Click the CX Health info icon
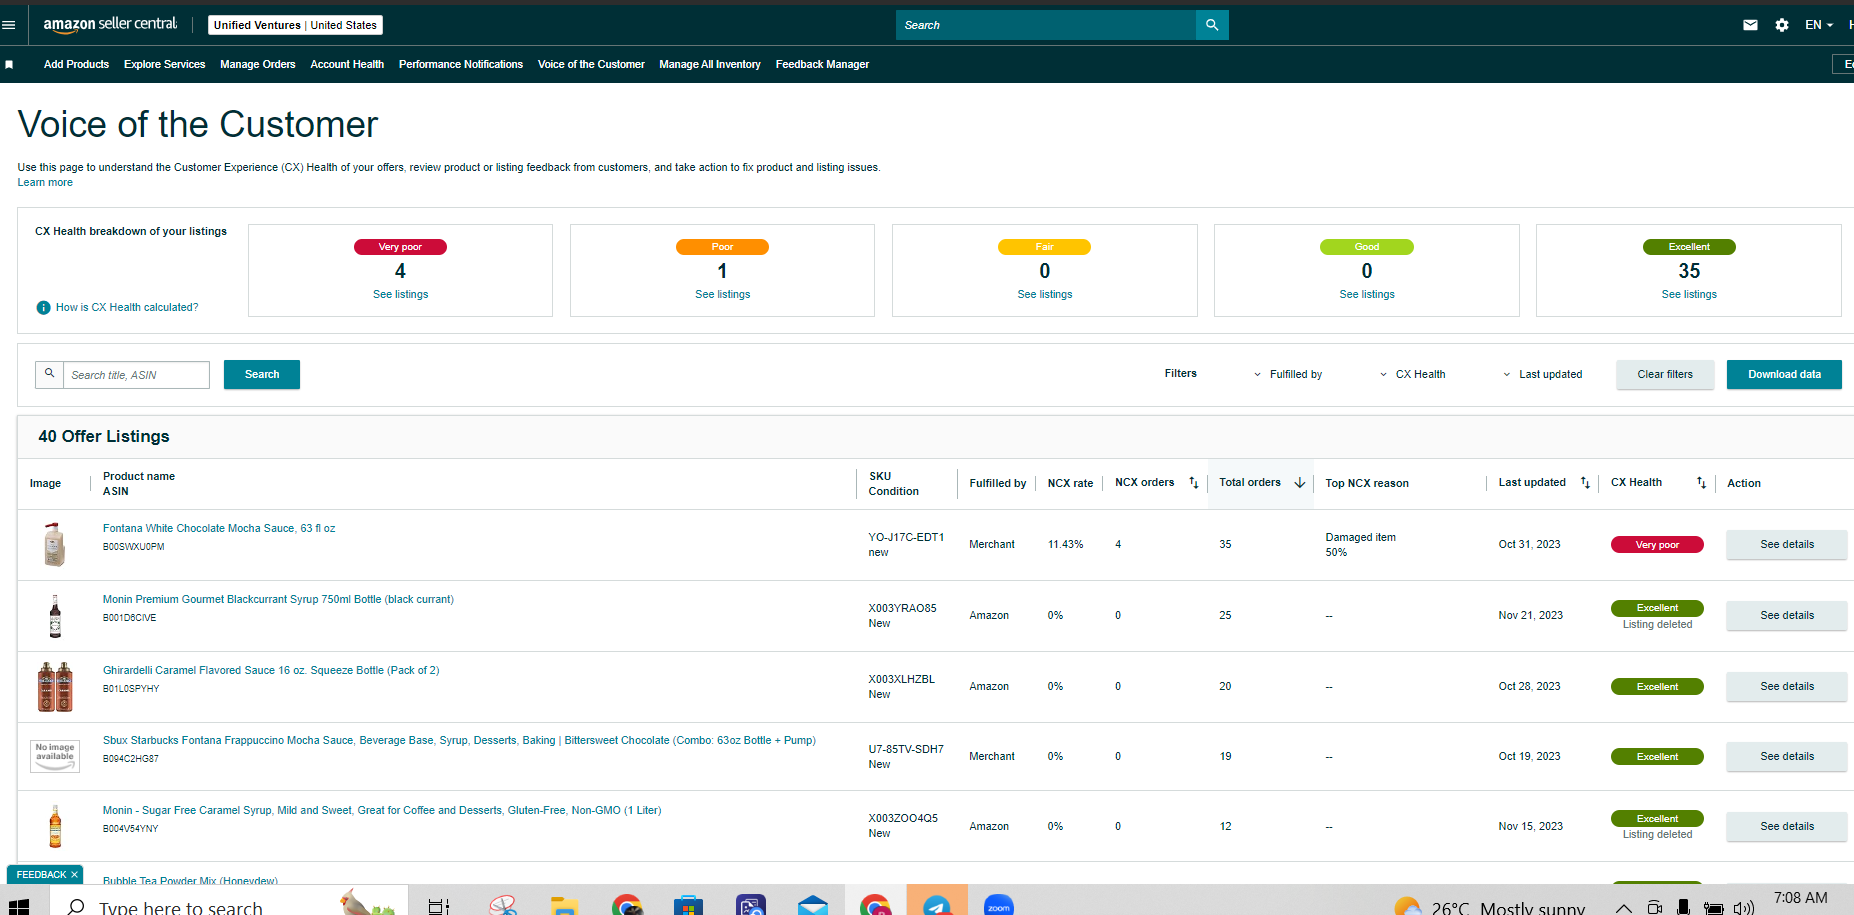The image size is (1854, 915). point(43,308)
